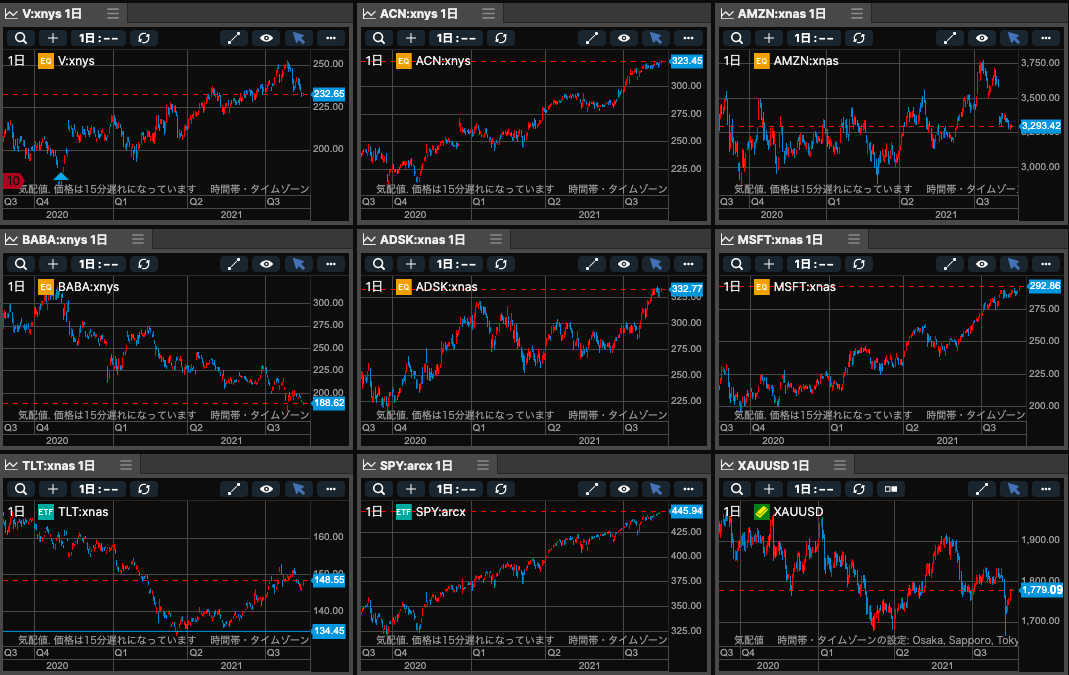The height and width of the screenshot is (675, 1069).
Task: Open the 1日 interval dropdown in XAUUSD chart
Action: coord(814,489)
